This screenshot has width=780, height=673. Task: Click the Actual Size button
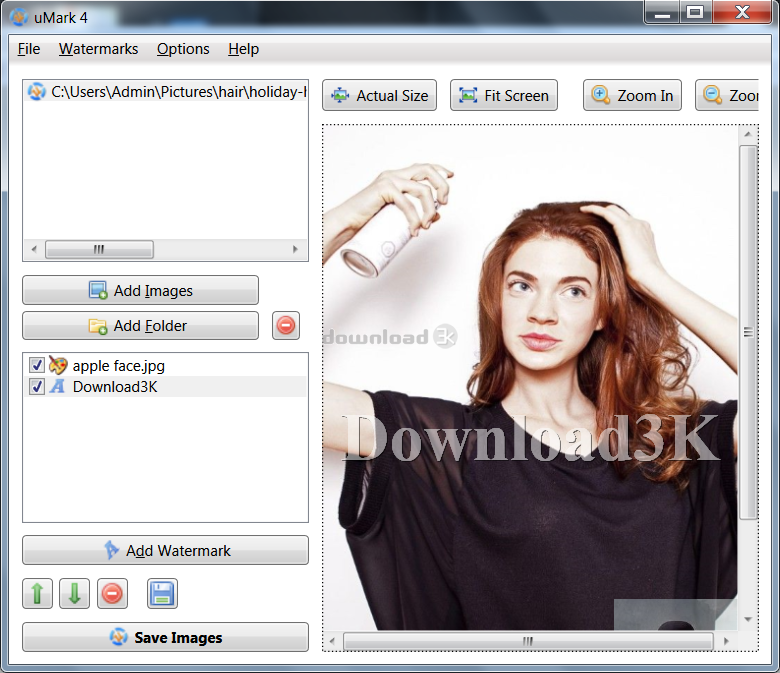(x=380, y=95)
